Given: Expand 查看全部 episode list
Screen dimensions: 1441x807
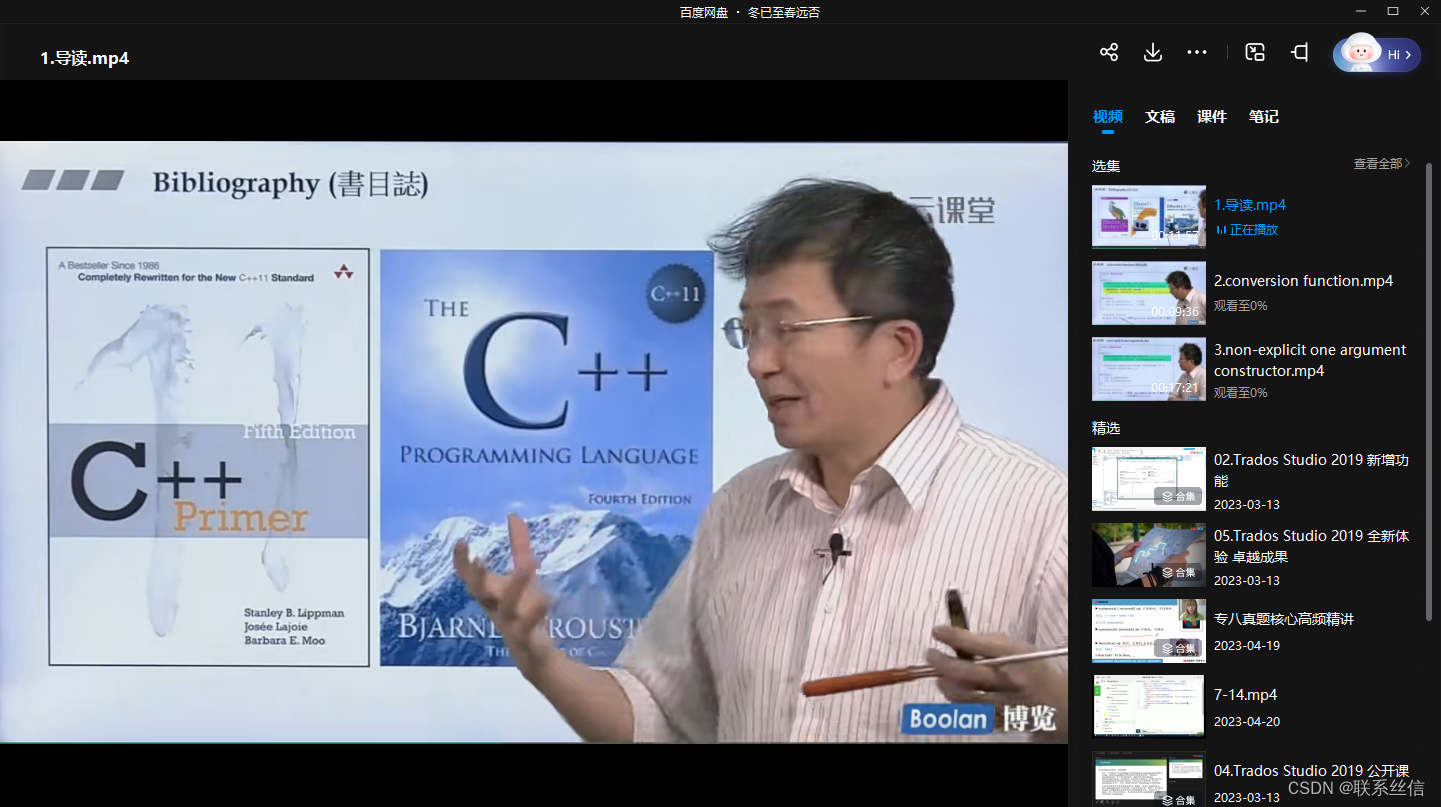Looking at the screenshot, I should coord(1382,163).
